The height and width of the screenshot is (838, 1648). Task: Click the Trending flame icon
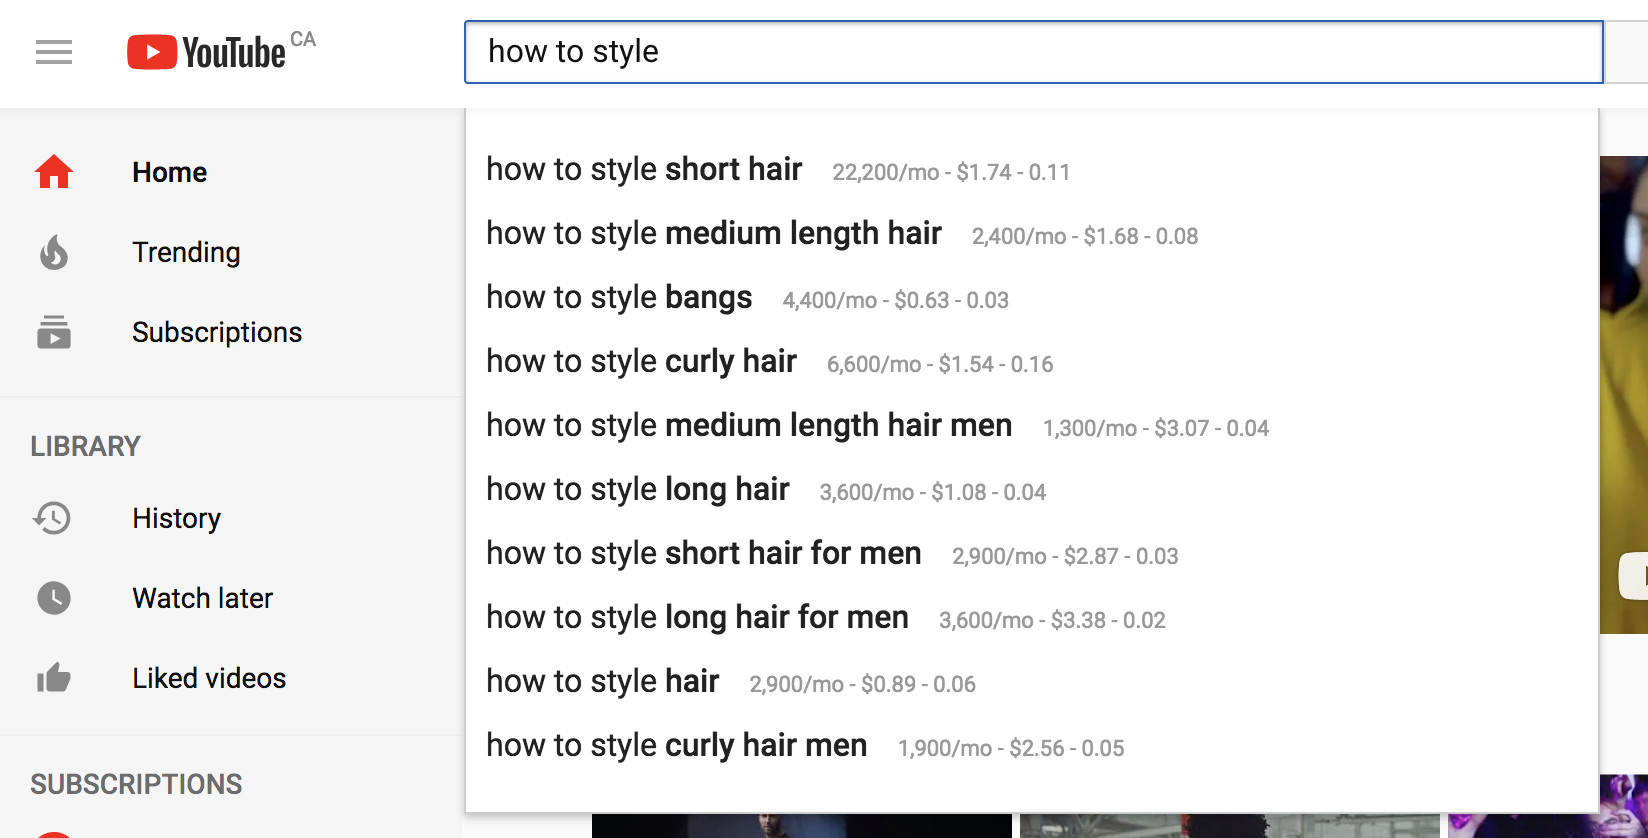[x=54, y=252]
